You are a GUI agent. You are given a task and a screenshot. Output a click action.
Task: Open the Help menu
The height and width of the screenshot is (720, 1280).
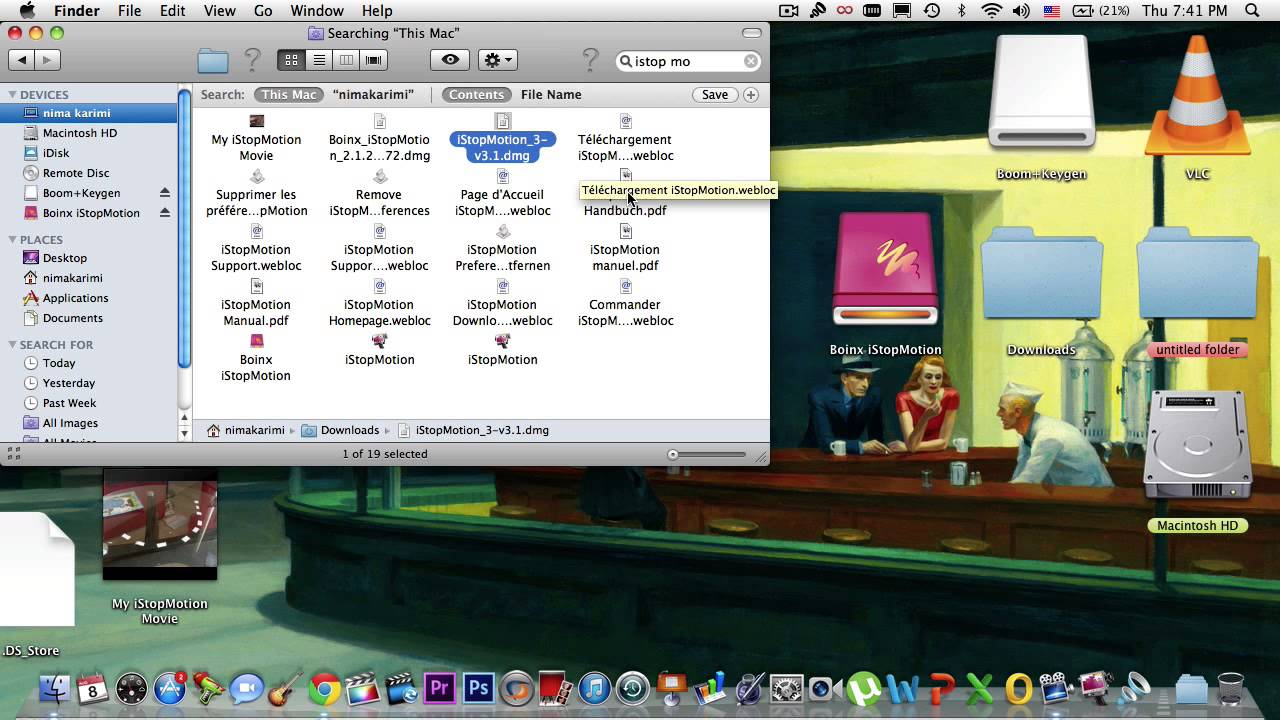click(377, 11)
